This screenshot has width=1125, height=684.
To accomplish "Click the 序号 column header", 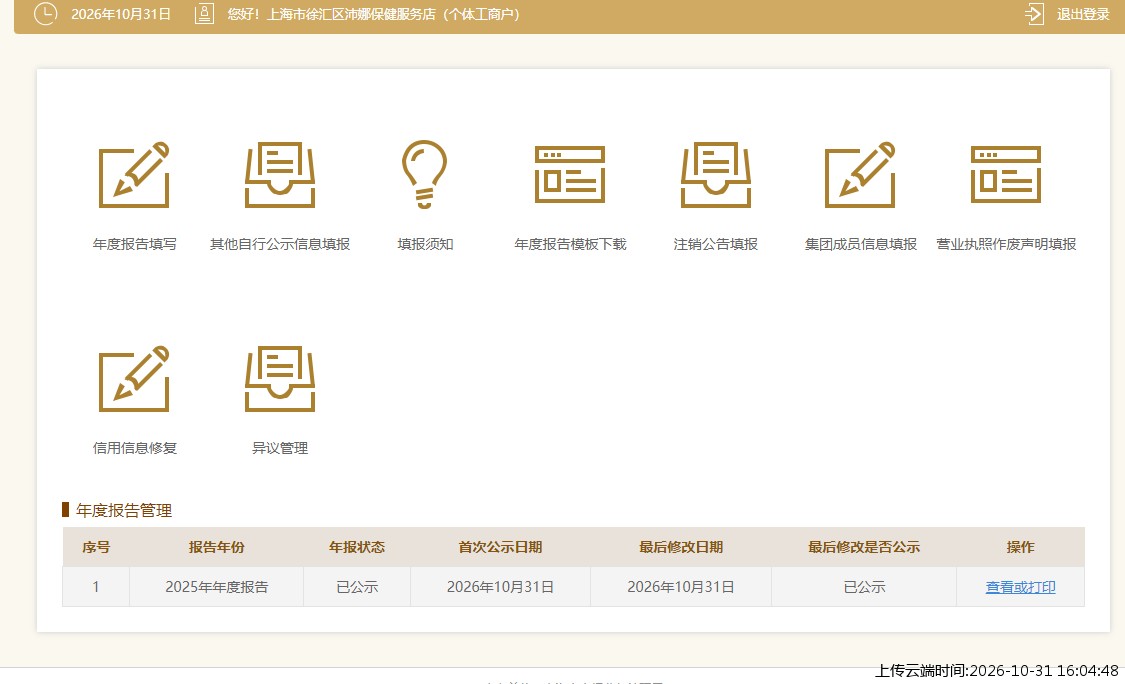I will tap(96, 547).
